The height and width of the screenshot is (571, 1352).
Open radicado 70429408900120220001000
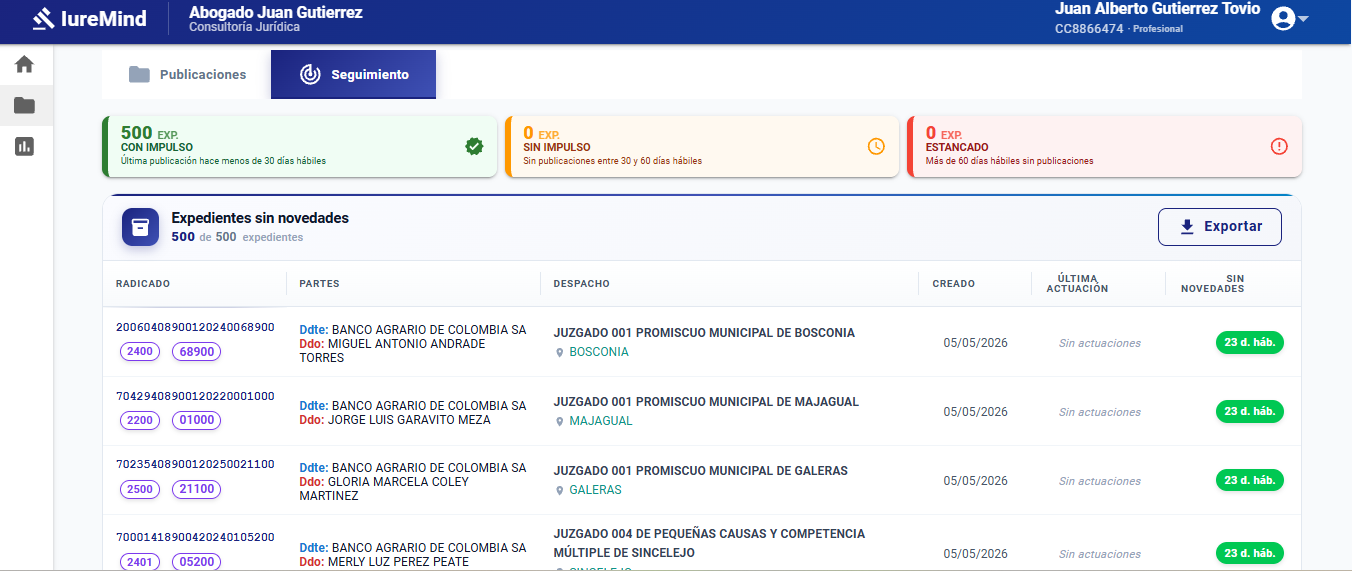pos(195,396)
